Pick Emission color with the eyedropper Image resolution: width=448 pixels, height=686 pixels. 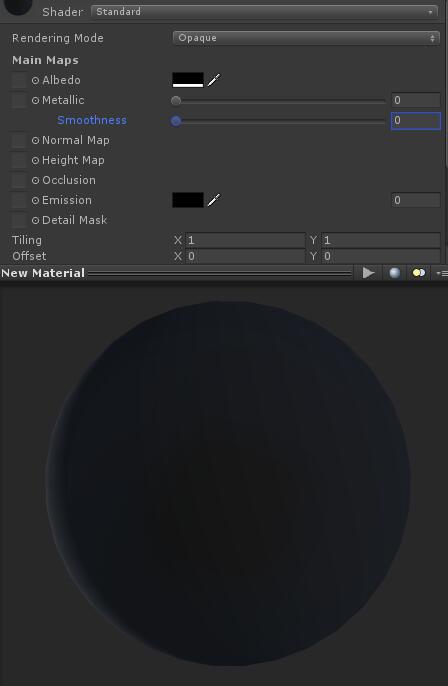click(214, 200)
